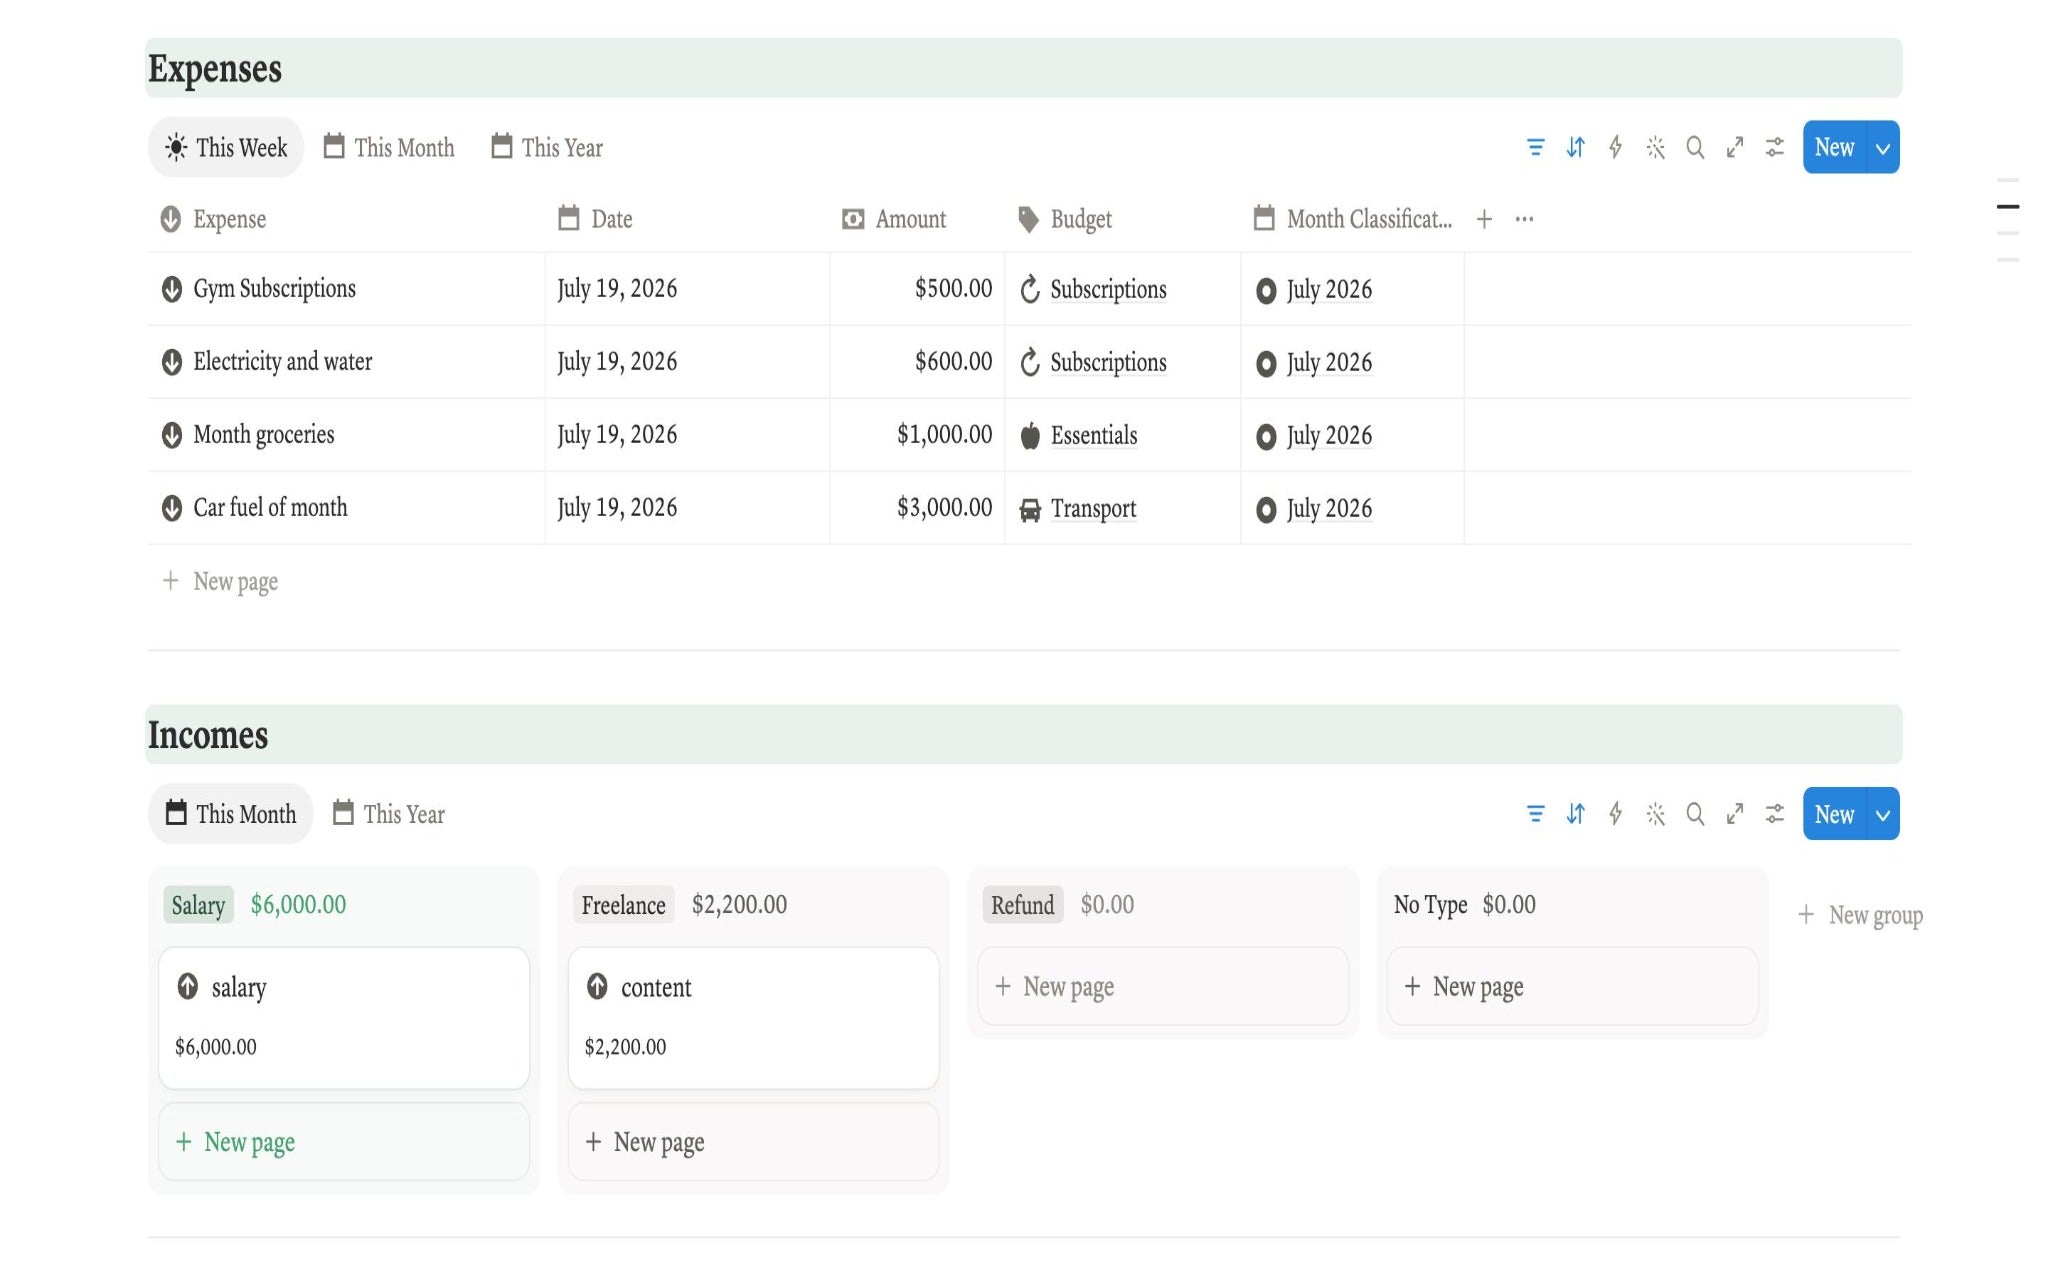
Task: Switch Expenses to This Week view
Action: (226, 148)
